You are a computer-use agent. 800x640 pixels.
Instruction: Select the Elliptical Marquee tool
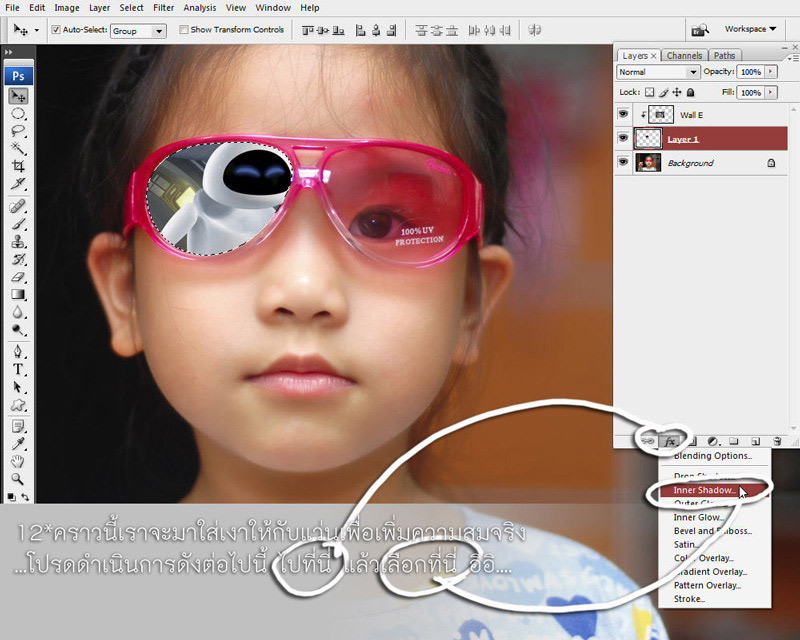(x=18, y=113)
